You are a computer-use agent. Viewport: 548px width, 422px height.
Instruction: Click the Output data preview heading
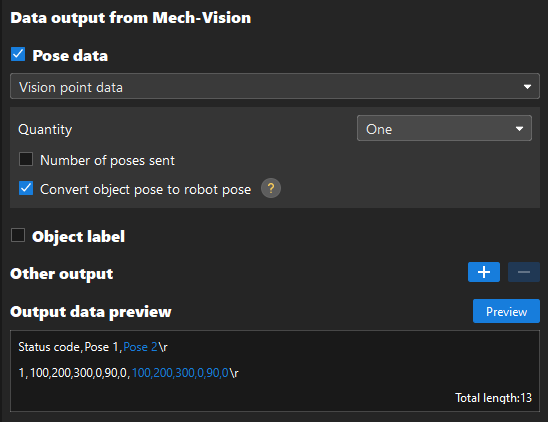point(91,312)
